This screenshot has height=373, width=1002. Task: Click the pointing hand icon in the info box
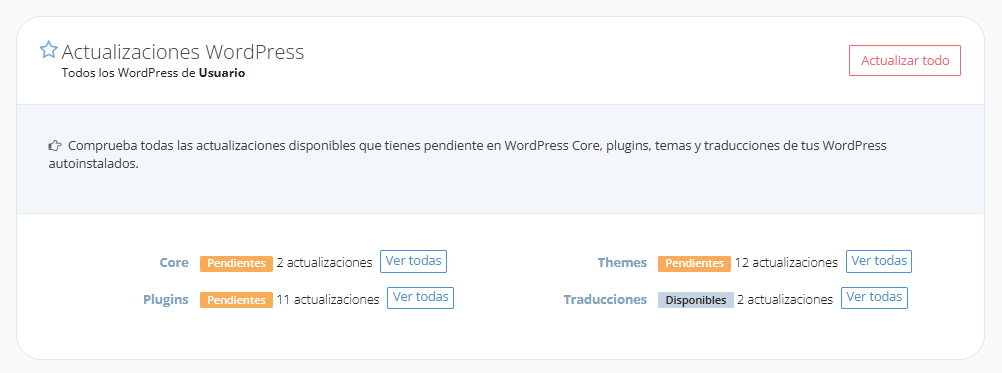point(55,146)
